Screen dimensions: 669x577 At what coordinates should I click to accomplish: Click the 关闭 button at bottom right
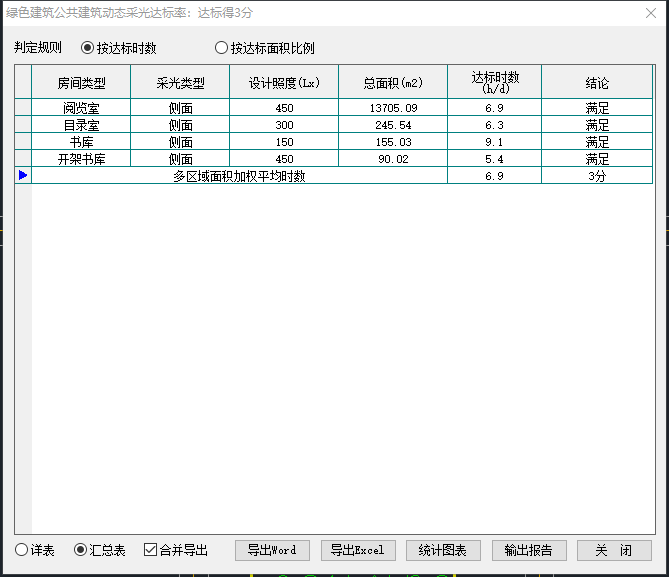click(613, 550)
